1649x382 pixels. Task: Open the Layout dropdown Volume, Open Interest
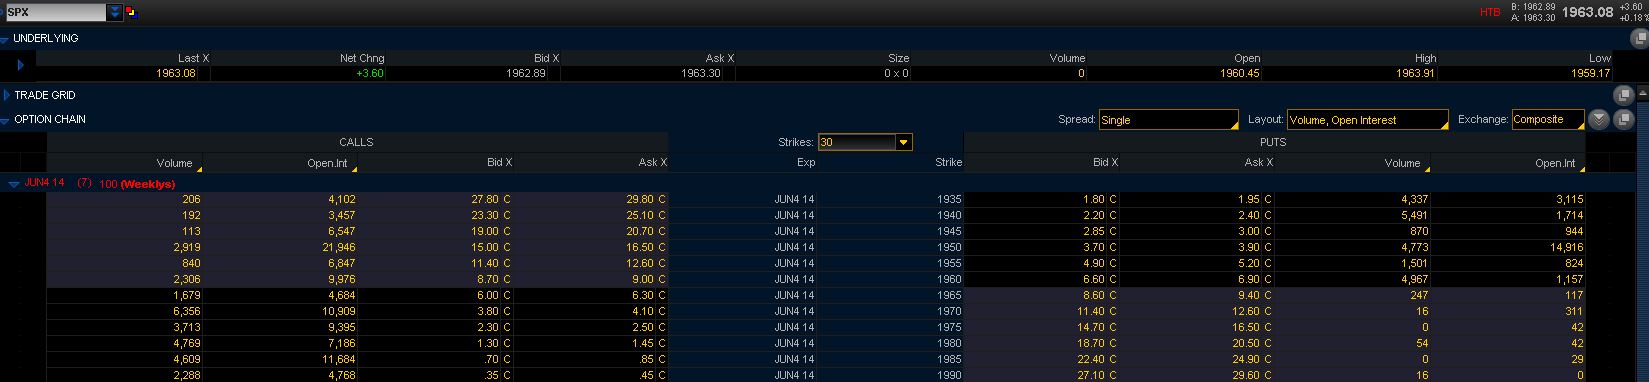tap(1367, 120)
